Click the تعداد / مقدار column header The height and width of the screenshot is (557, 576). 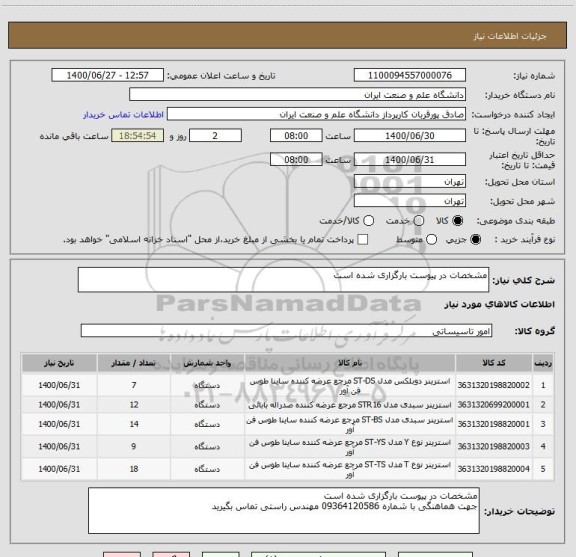click(134, 363)
